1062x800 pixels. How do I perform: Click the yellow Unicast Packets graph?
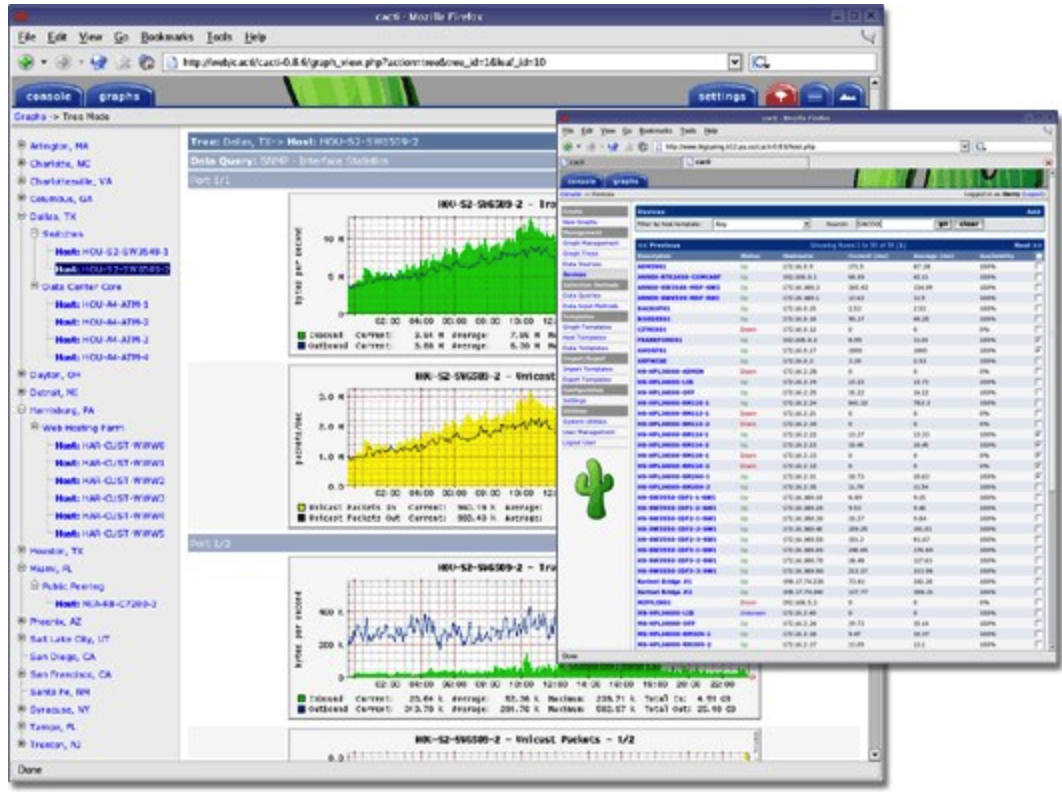tap(424, 446)
